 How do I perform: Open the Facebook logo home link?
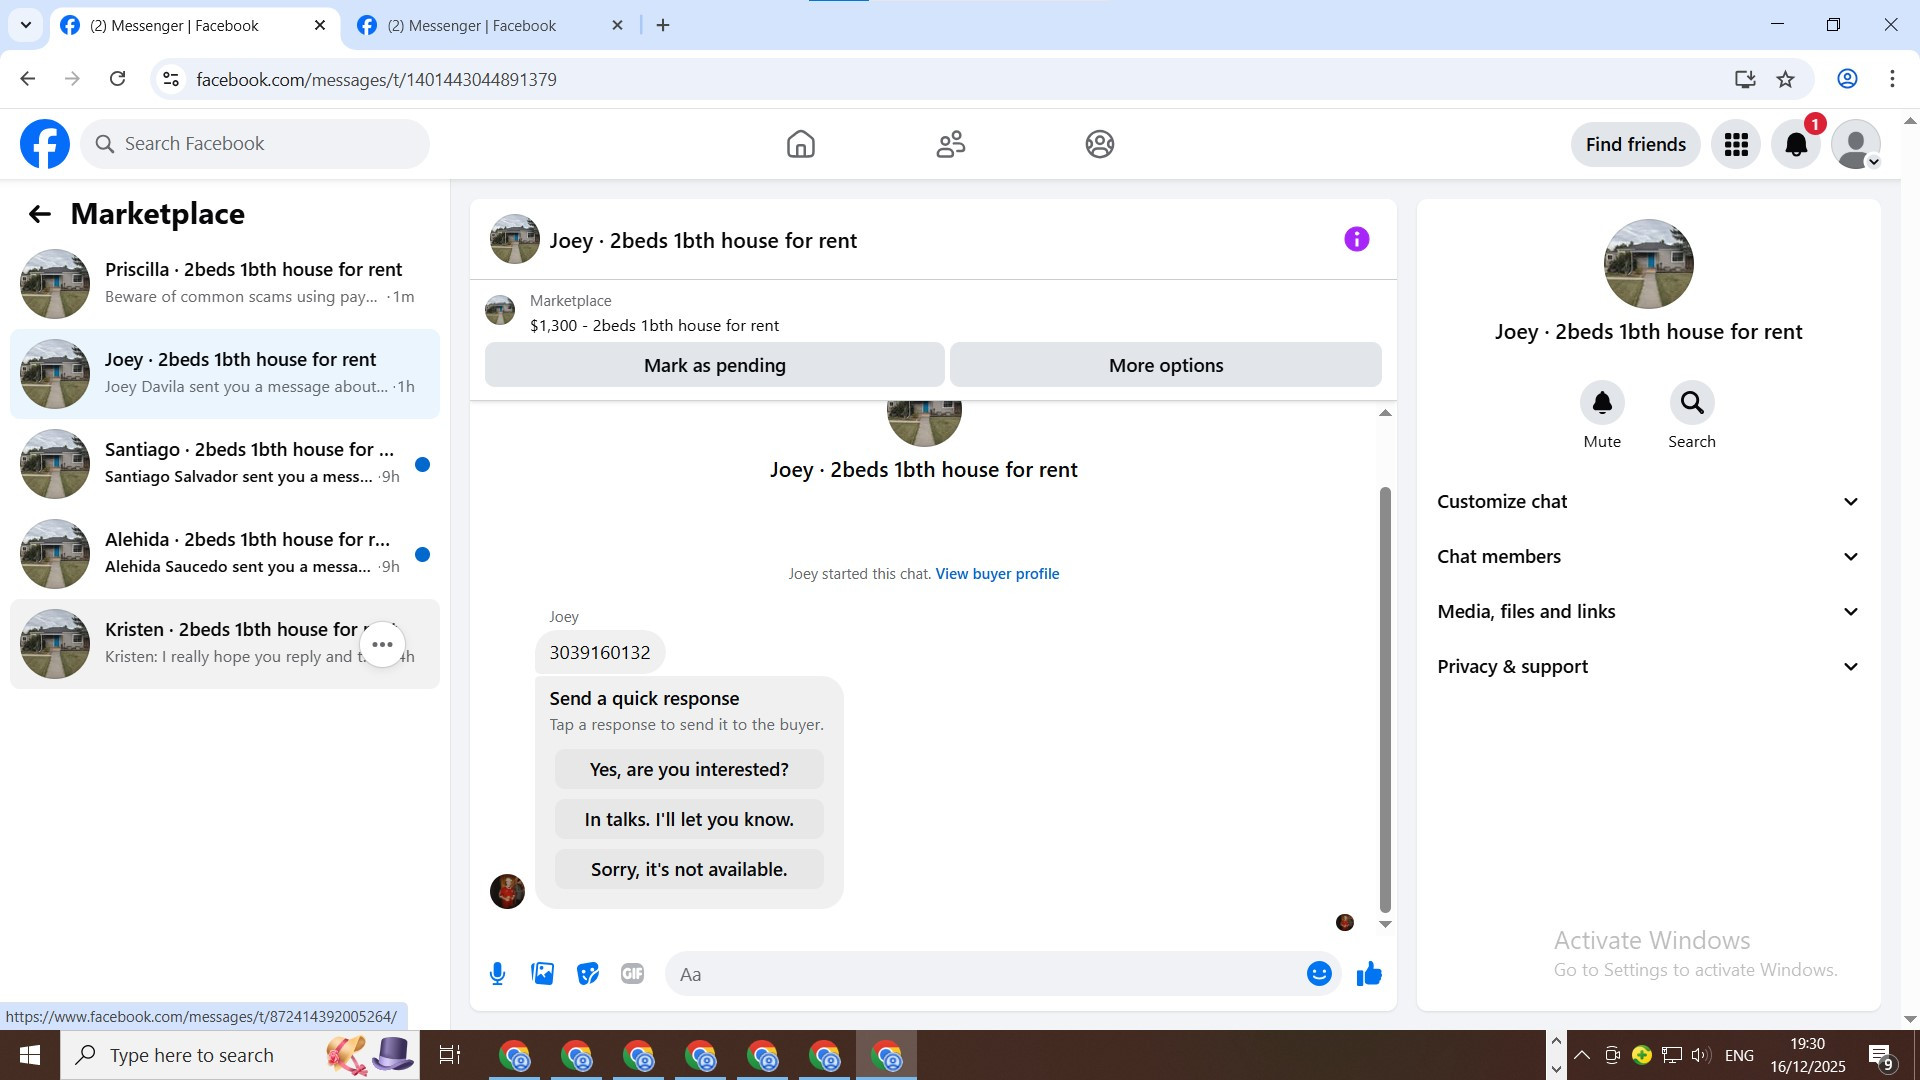pyautogui.click(x=45, y=144)
